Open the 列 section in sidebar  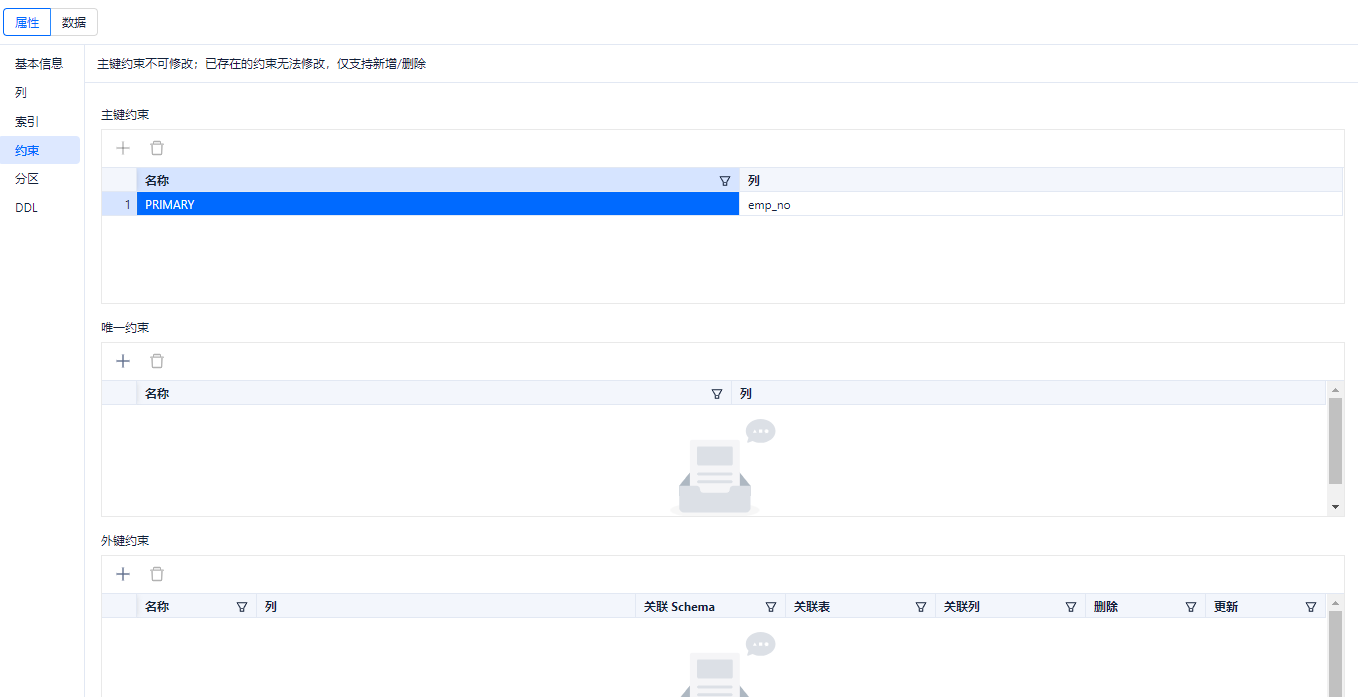pos(40,93)
